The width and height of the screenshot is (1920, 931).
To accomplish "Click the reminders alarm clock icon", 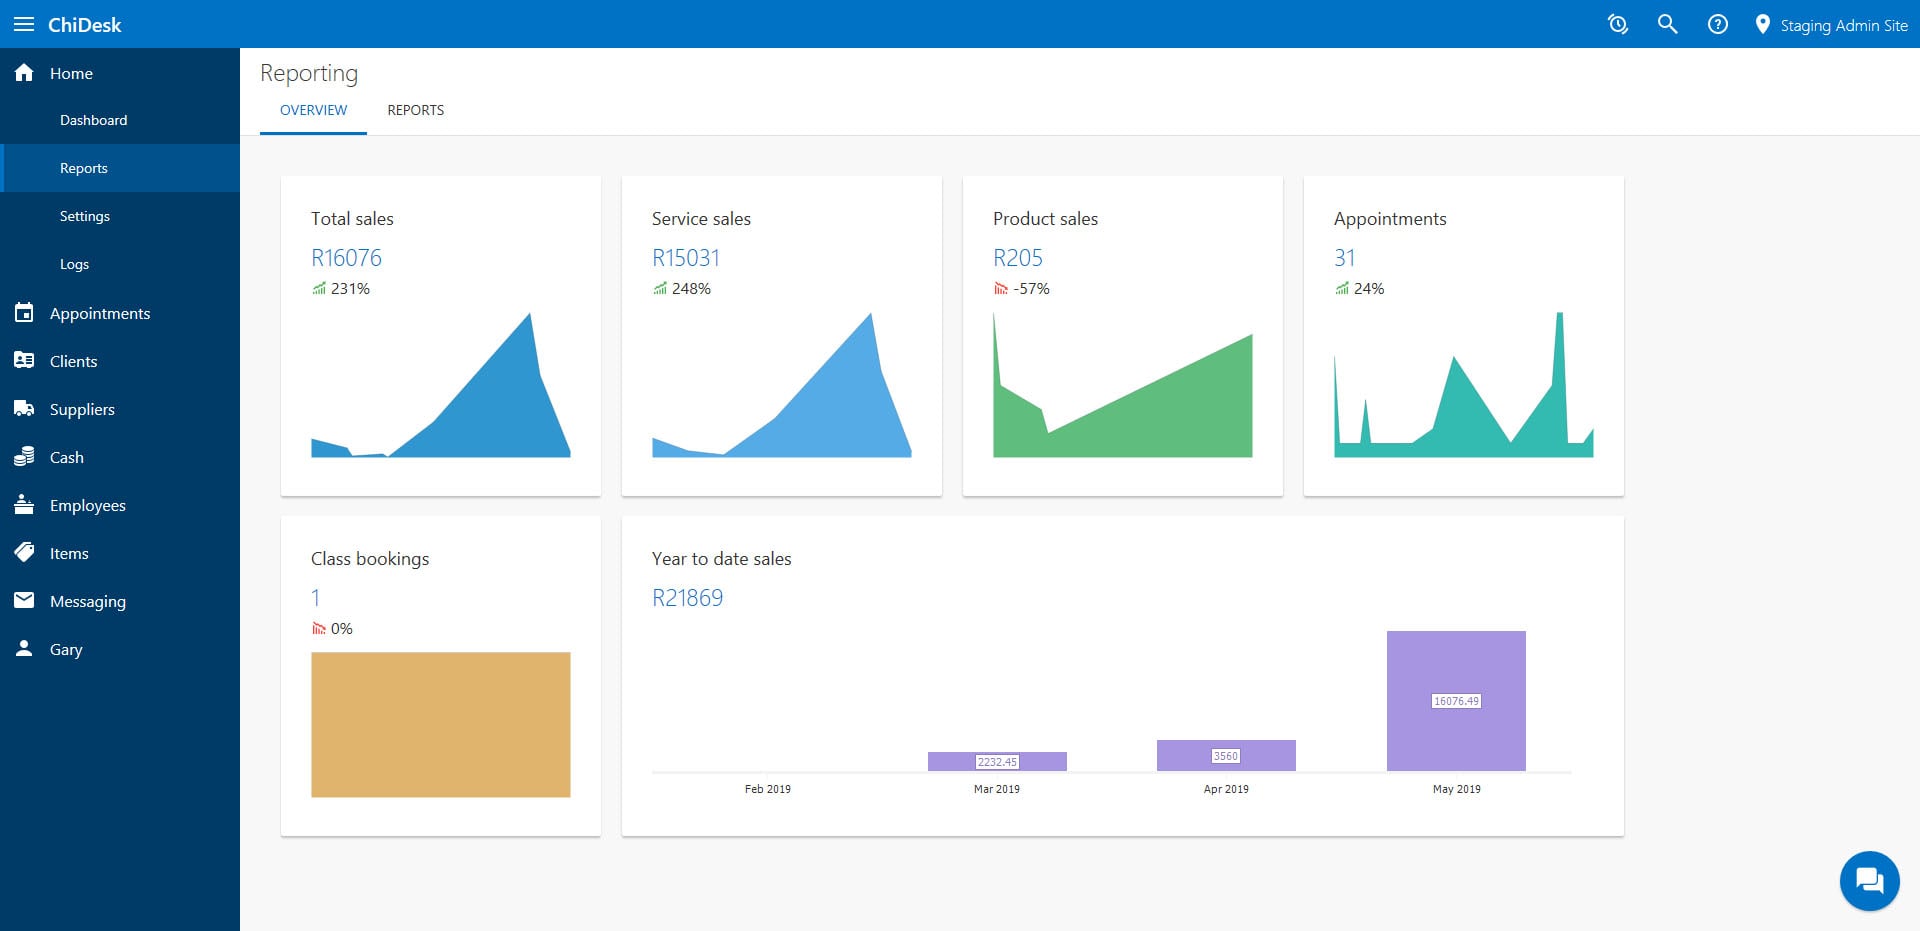I will (x=1617, y=23).
